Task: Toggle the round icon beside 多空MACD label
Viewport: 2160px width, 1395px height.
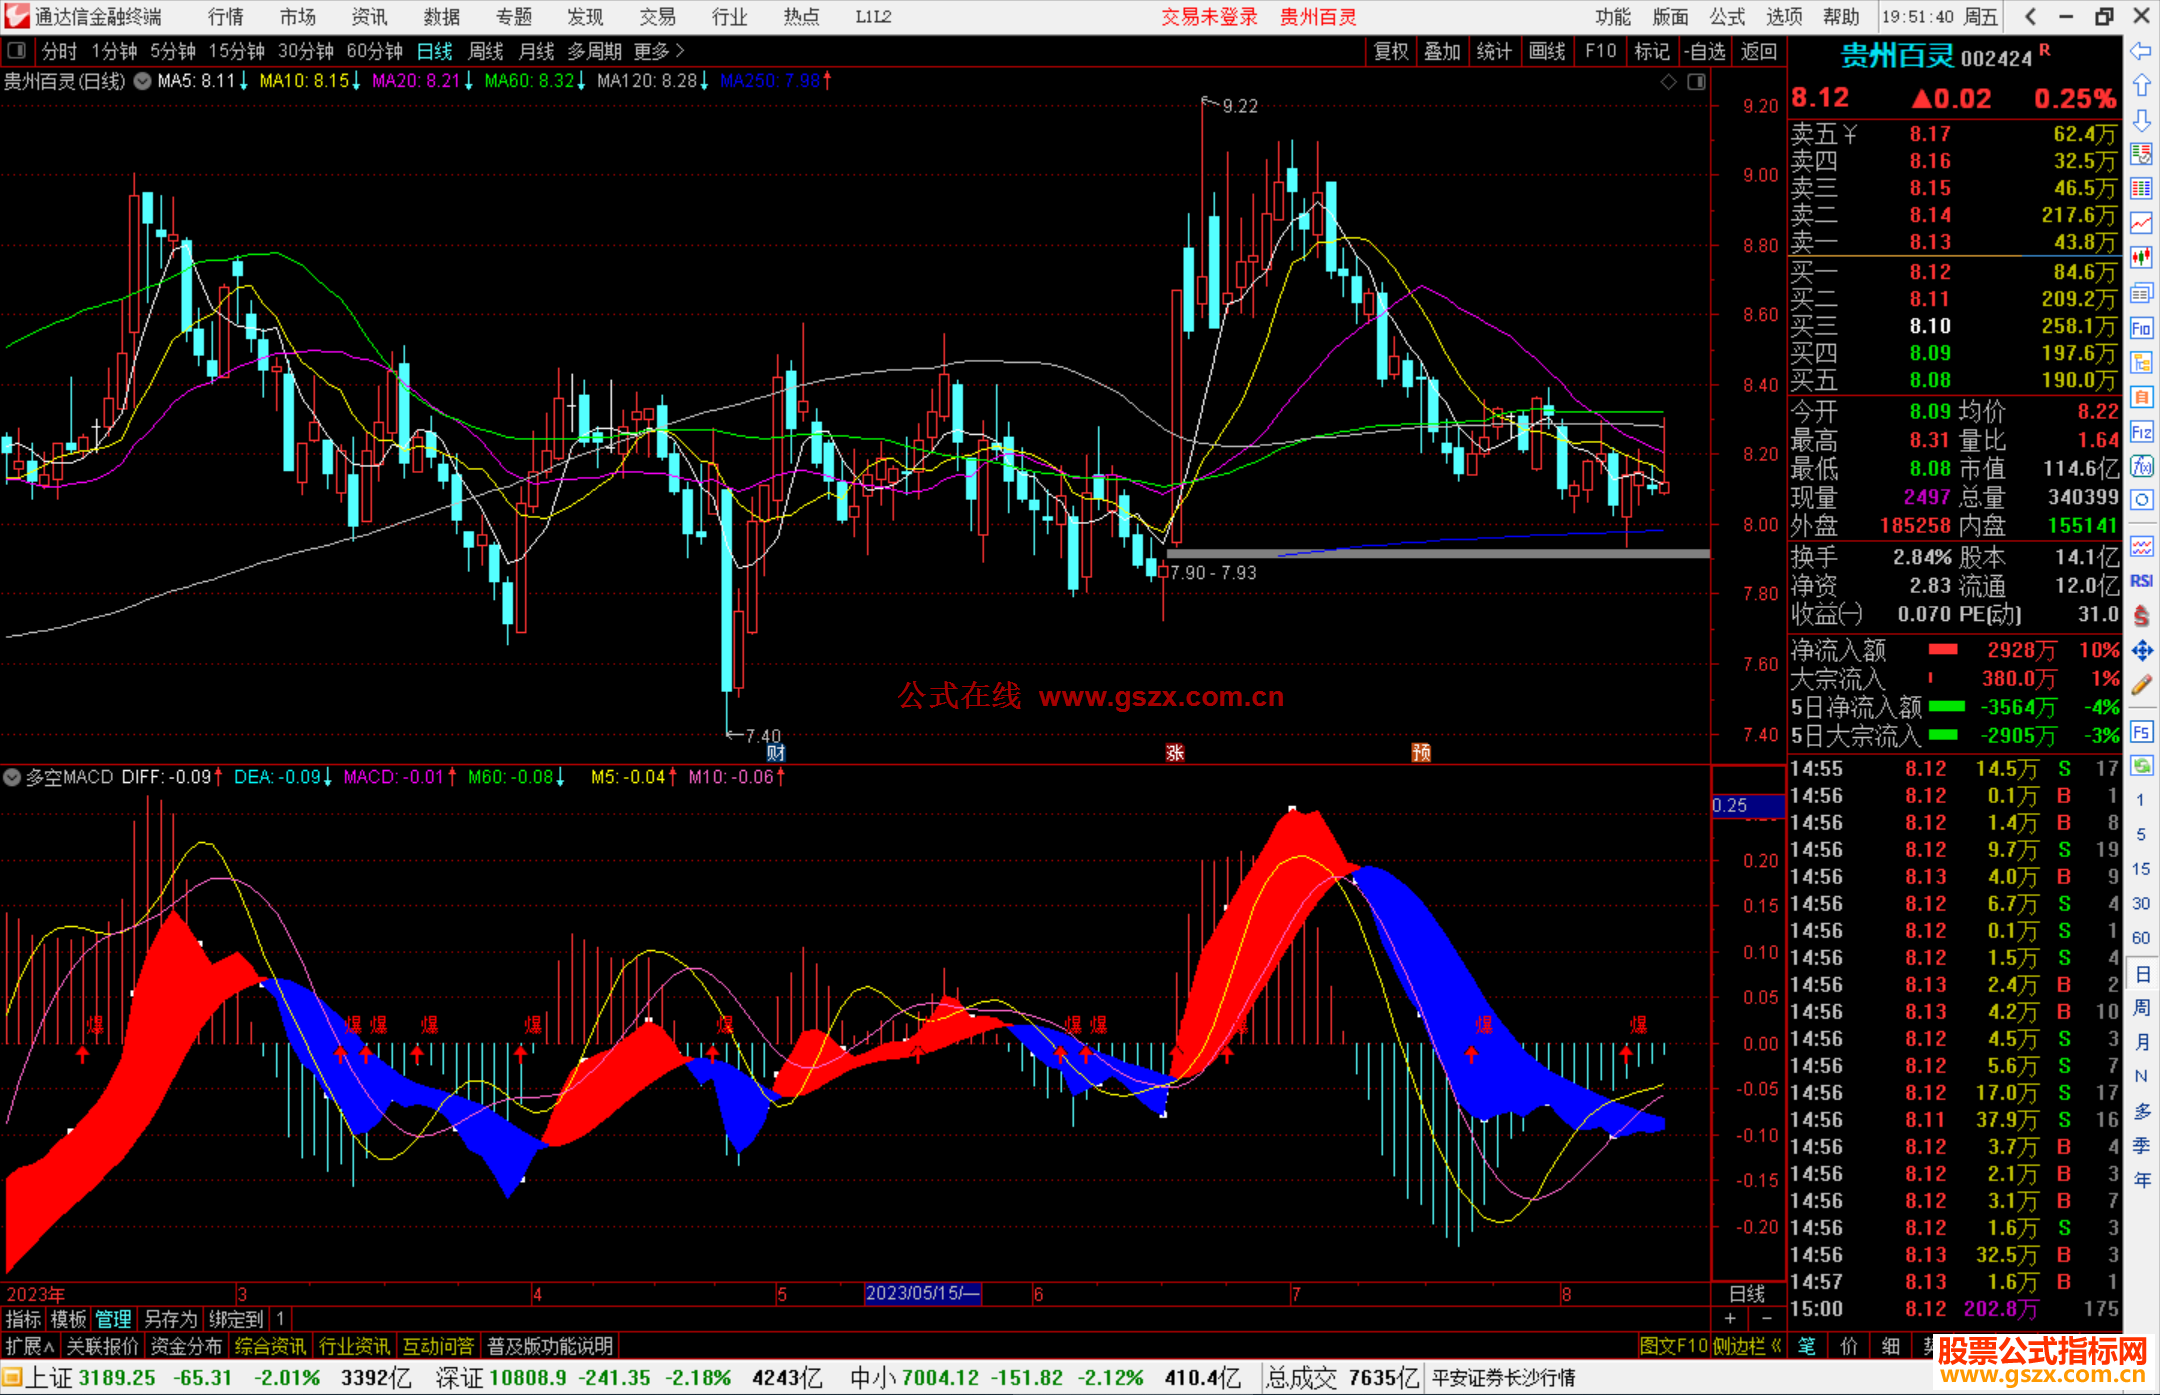Action: pos(12,777)
